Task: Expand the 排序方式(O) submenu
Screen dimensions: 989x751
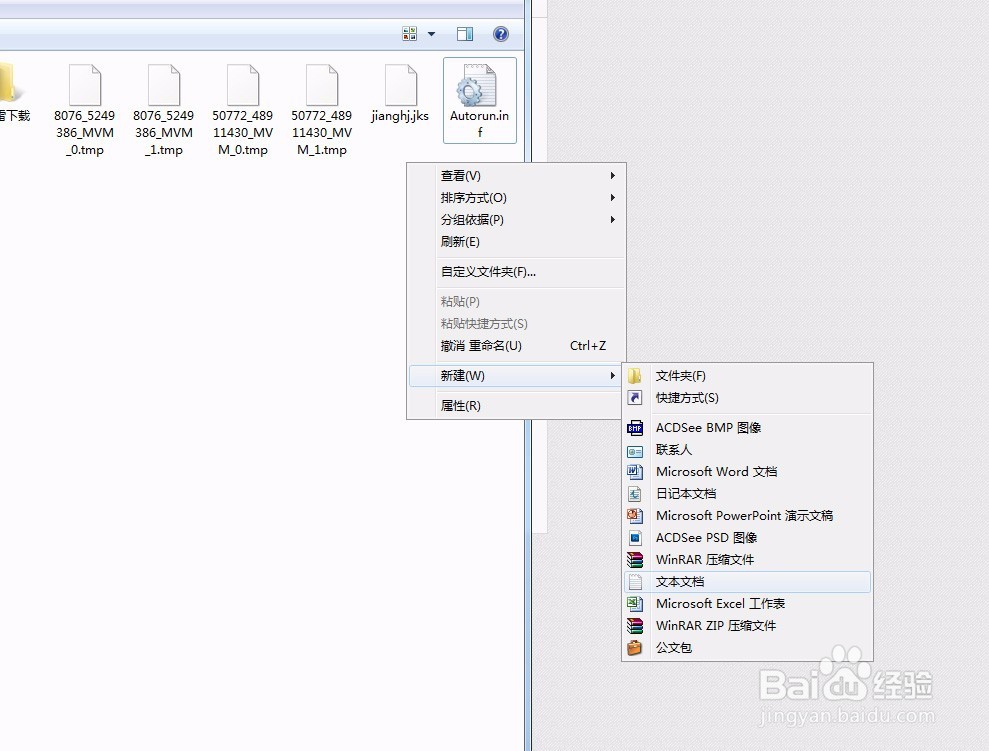Action: coord(516,197)
